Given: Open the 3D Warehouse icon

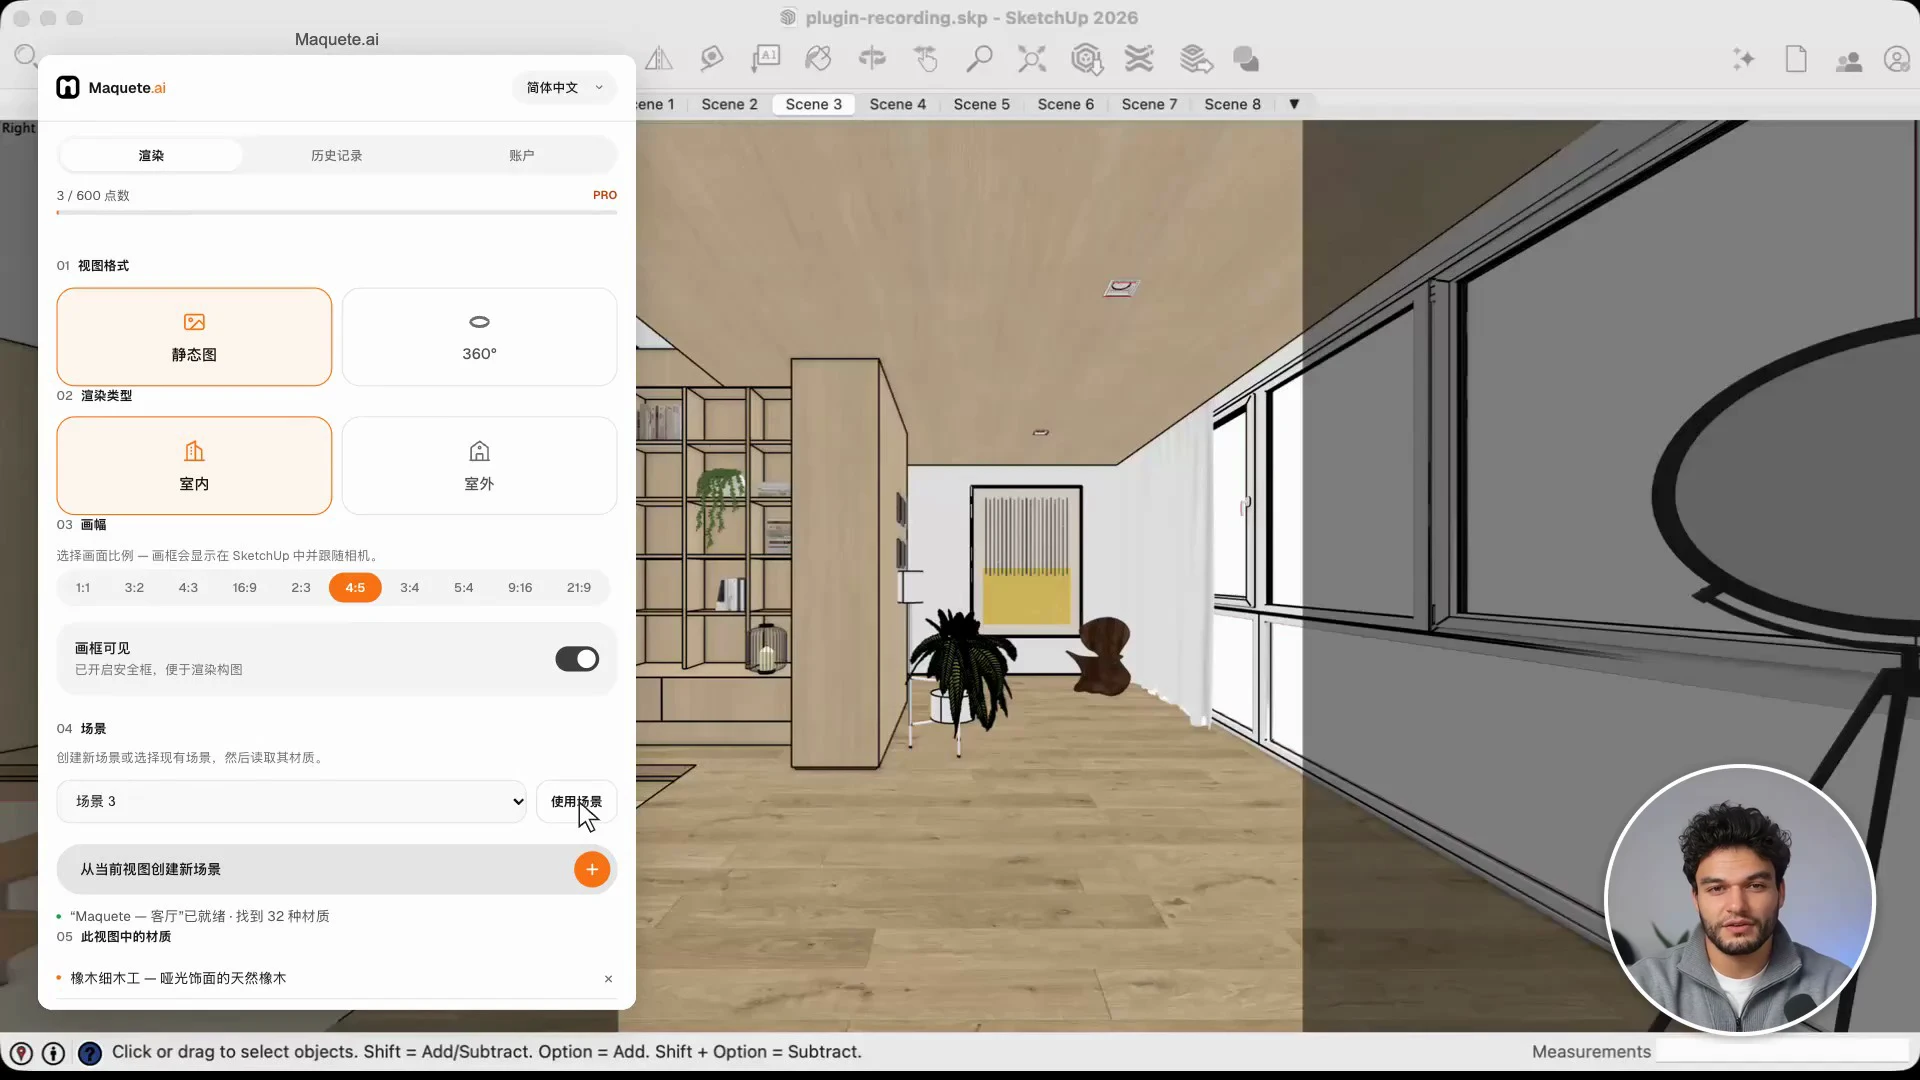Looking at the screenshot, I should pyautogui.click(x=1086, y=59).
